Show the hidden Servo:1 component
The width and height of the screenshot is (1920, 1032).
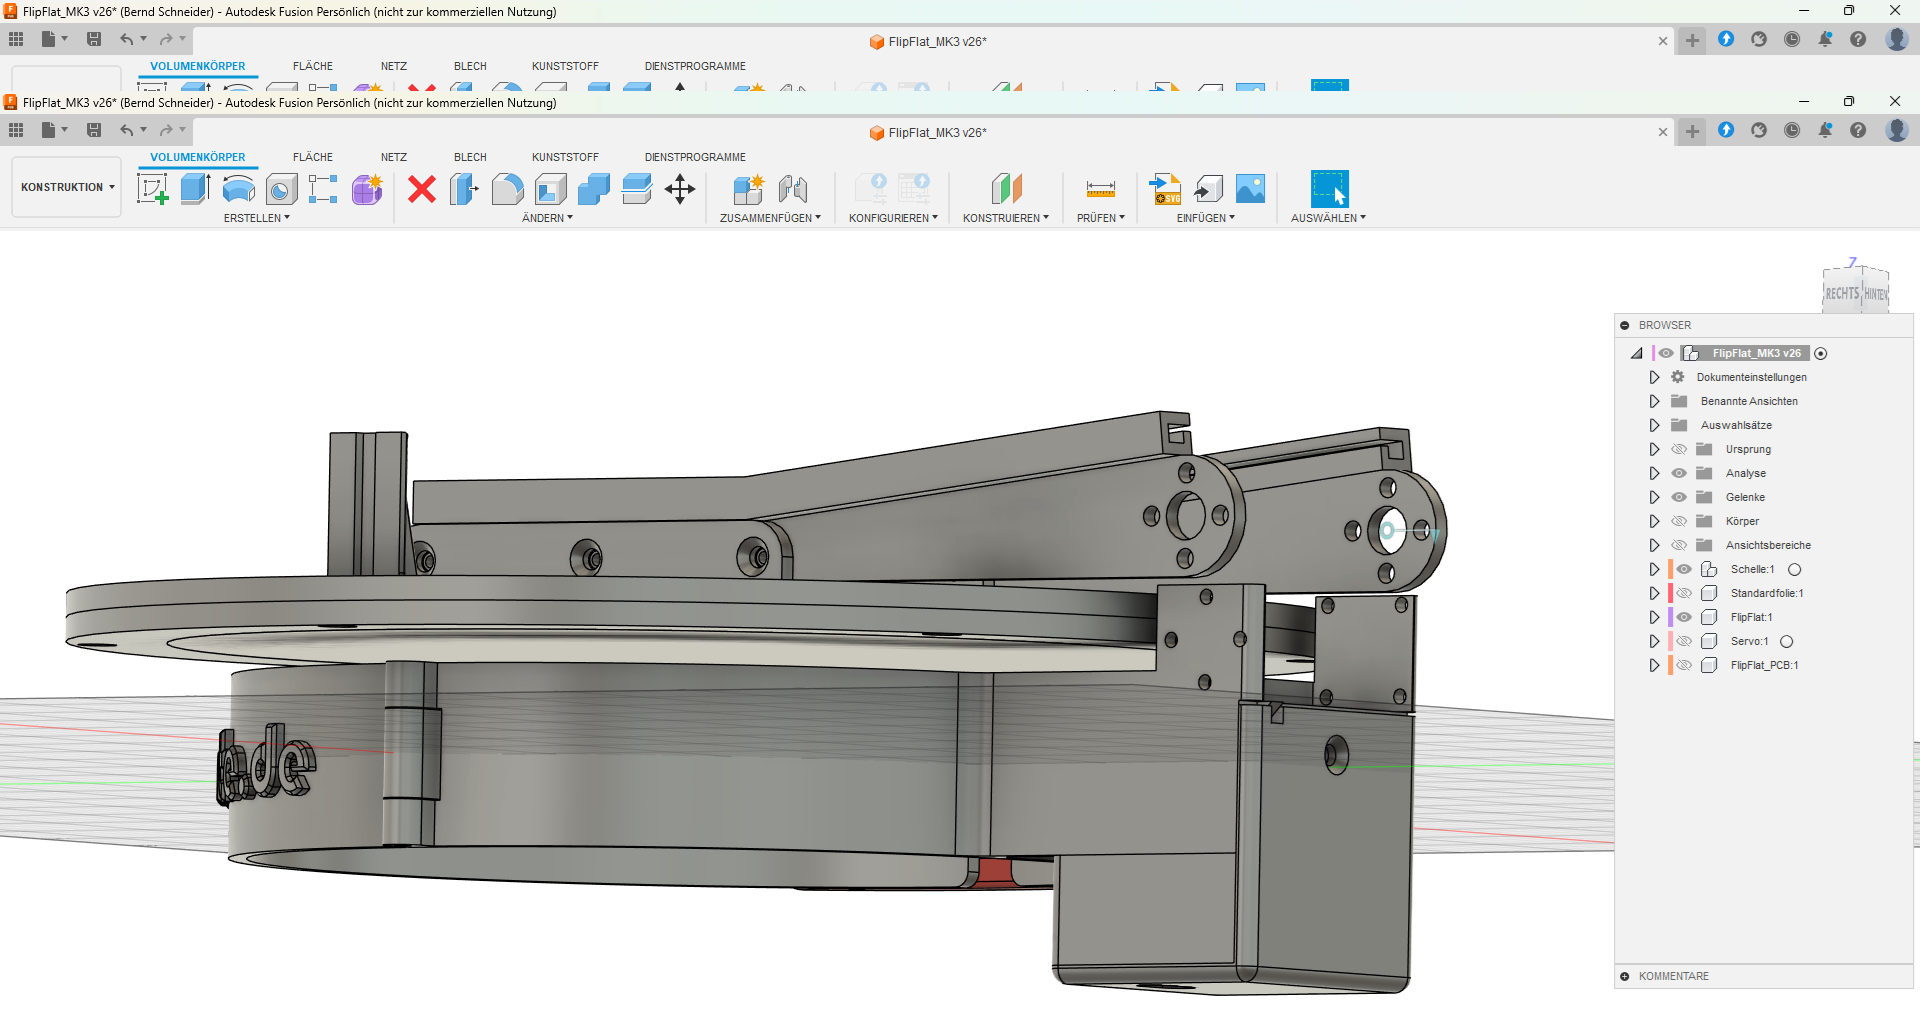[x=1685, y=641]
